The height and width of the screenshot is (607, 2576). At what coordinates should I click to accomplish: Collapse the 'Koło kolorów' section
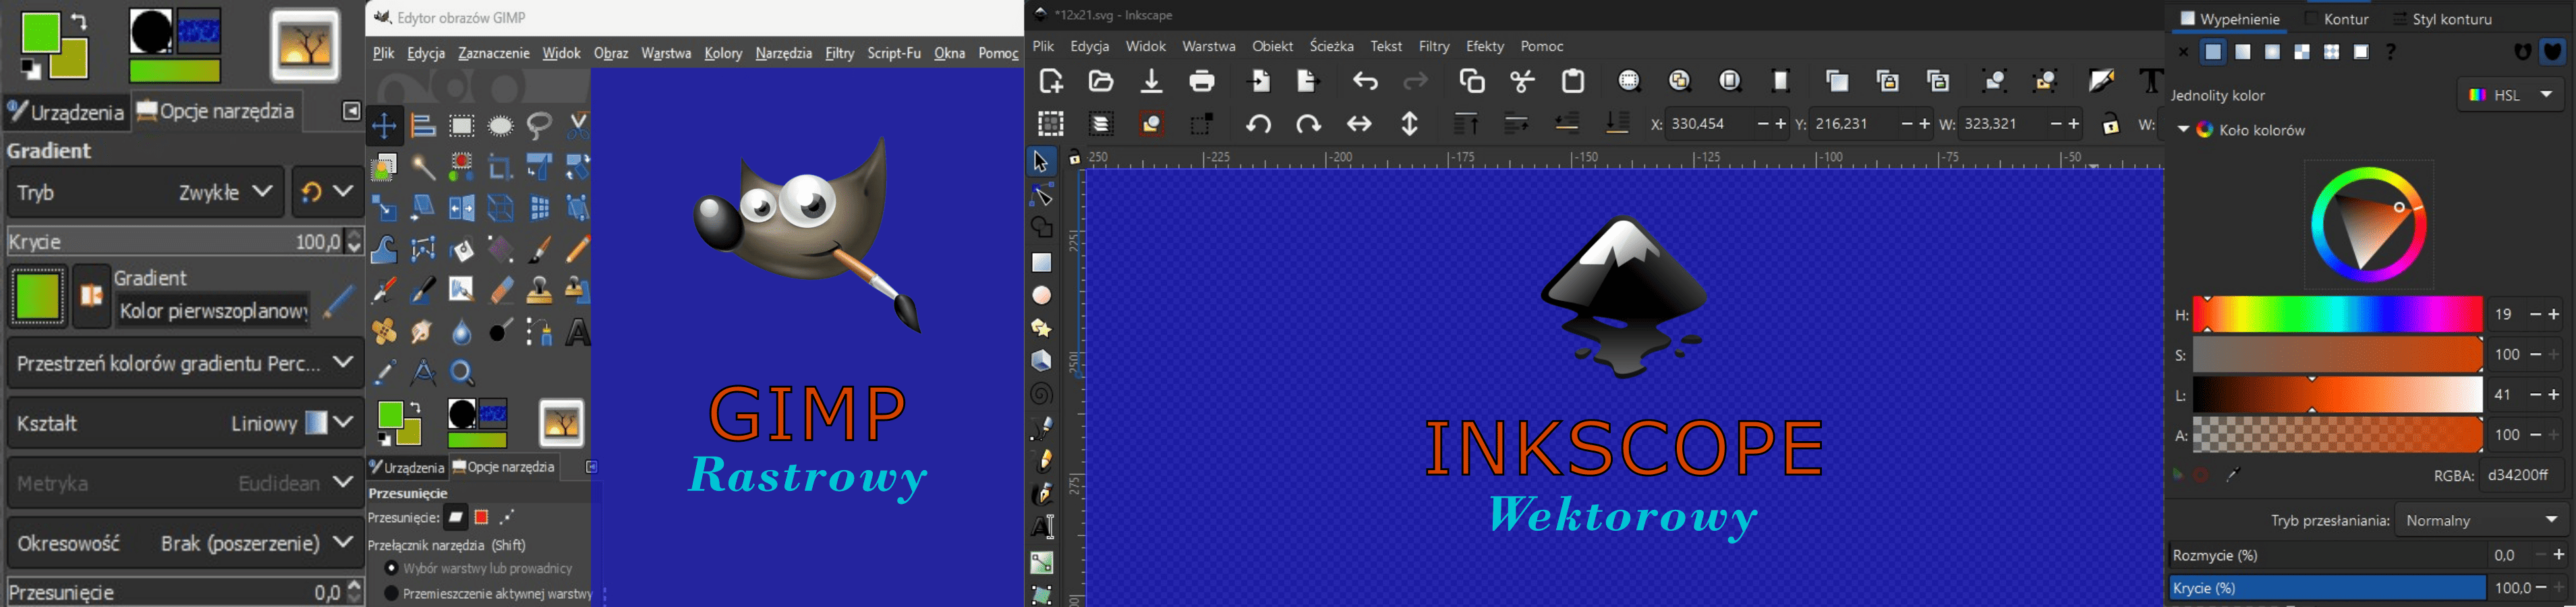click(x=2183, y=130)
